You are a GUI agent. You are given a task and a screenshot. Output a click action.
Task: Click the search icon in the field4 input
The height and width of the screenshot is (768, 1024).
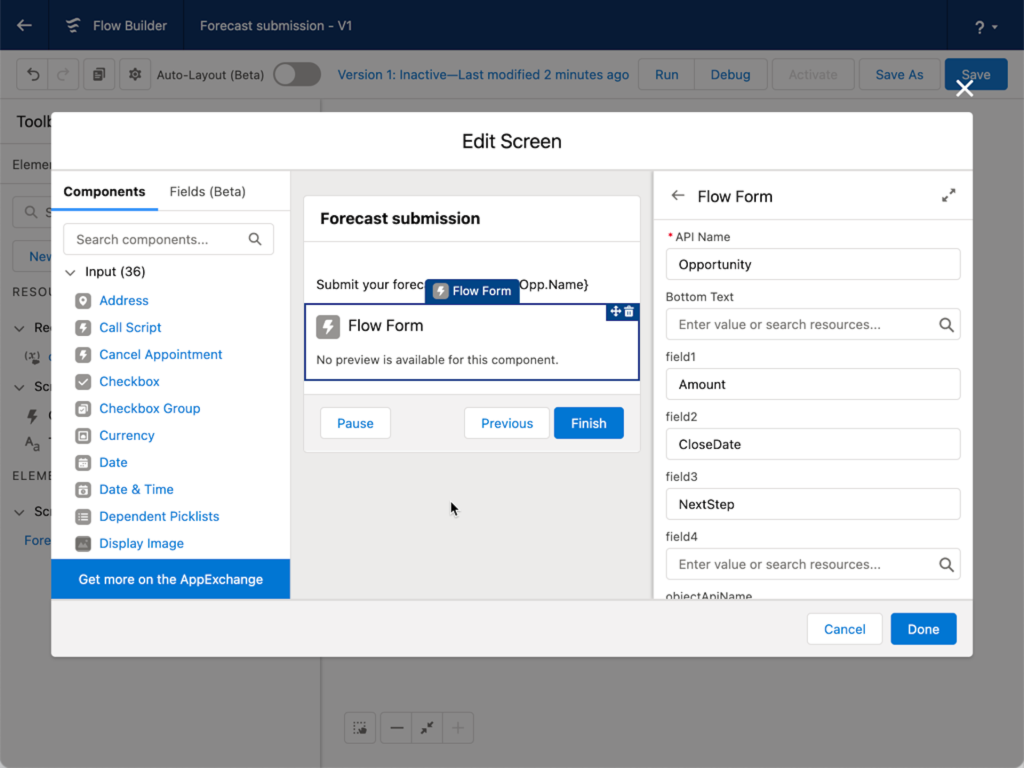[946, 564]
